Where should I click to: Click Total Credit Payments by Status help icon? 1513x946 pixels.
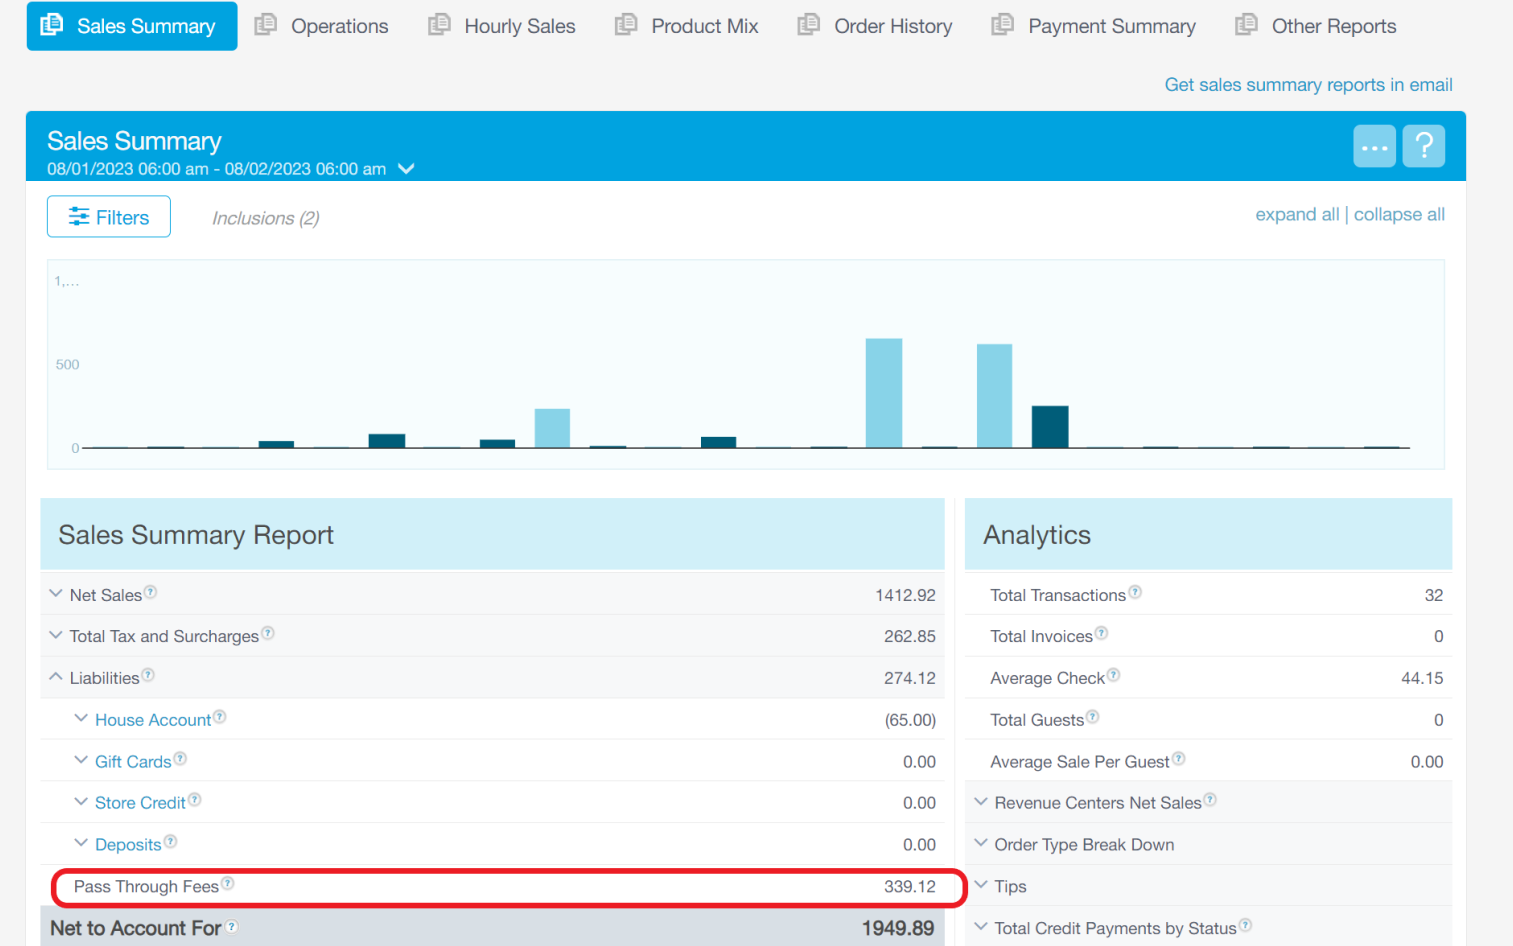click(1245, 925)
